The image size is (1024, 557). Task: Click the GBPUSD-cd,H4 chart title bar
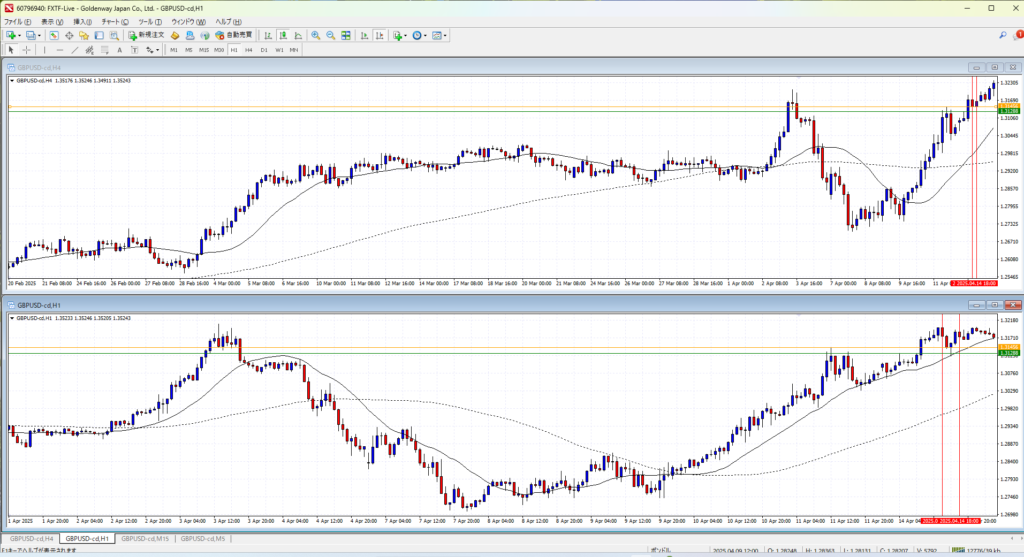[400, 67]
